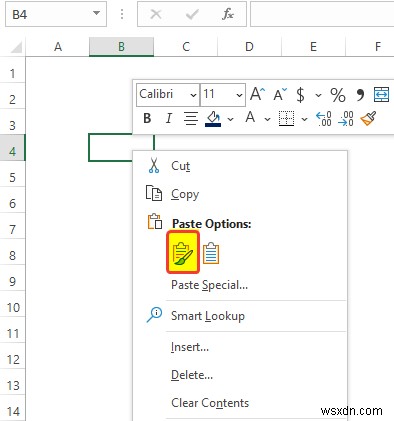Apply the Fill Color bucket icon

[x=213, y=119]
